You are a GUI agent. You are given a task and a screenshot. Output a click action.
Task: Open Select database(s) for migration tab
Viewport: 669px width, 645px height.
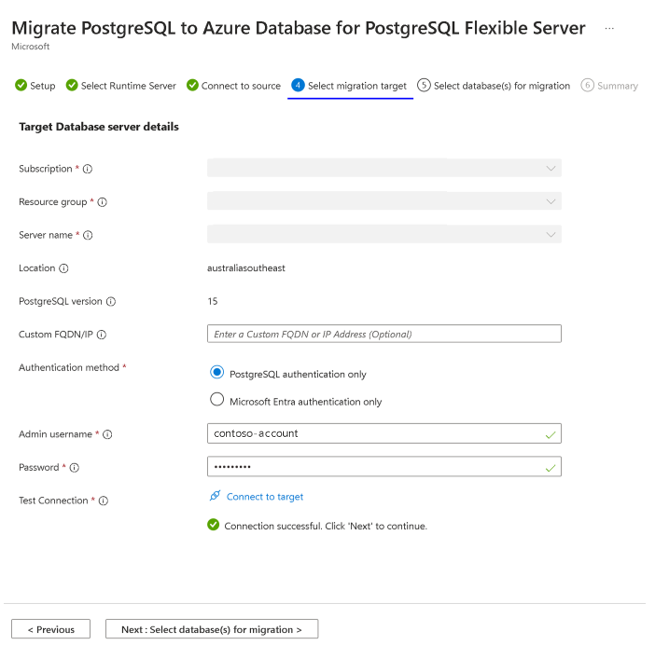(x=494, y=86)
